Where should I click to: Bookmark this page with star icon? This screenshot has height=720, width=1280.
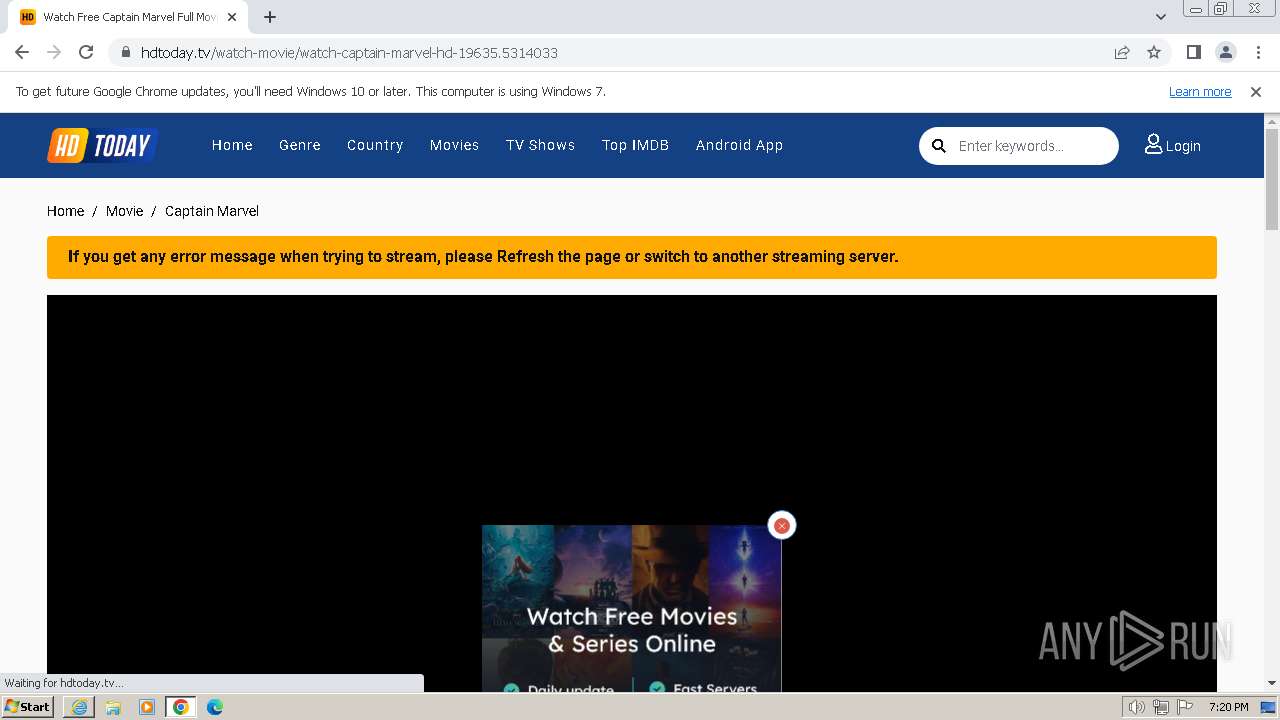point(1154,52)
